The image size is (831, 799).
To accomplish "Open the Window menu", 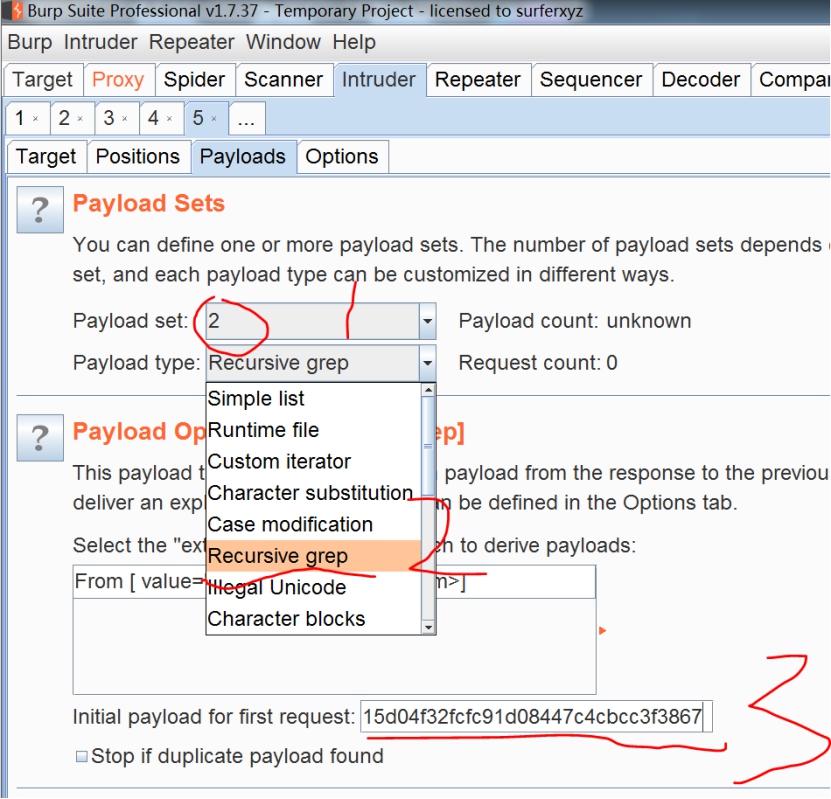I will pos(283,42).
